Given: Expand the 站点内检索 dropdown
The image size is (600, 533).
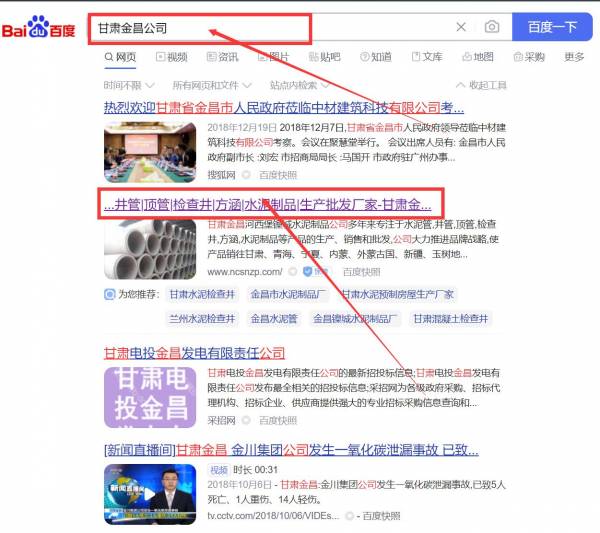Looking at the screenshot, I should point(298,86).
